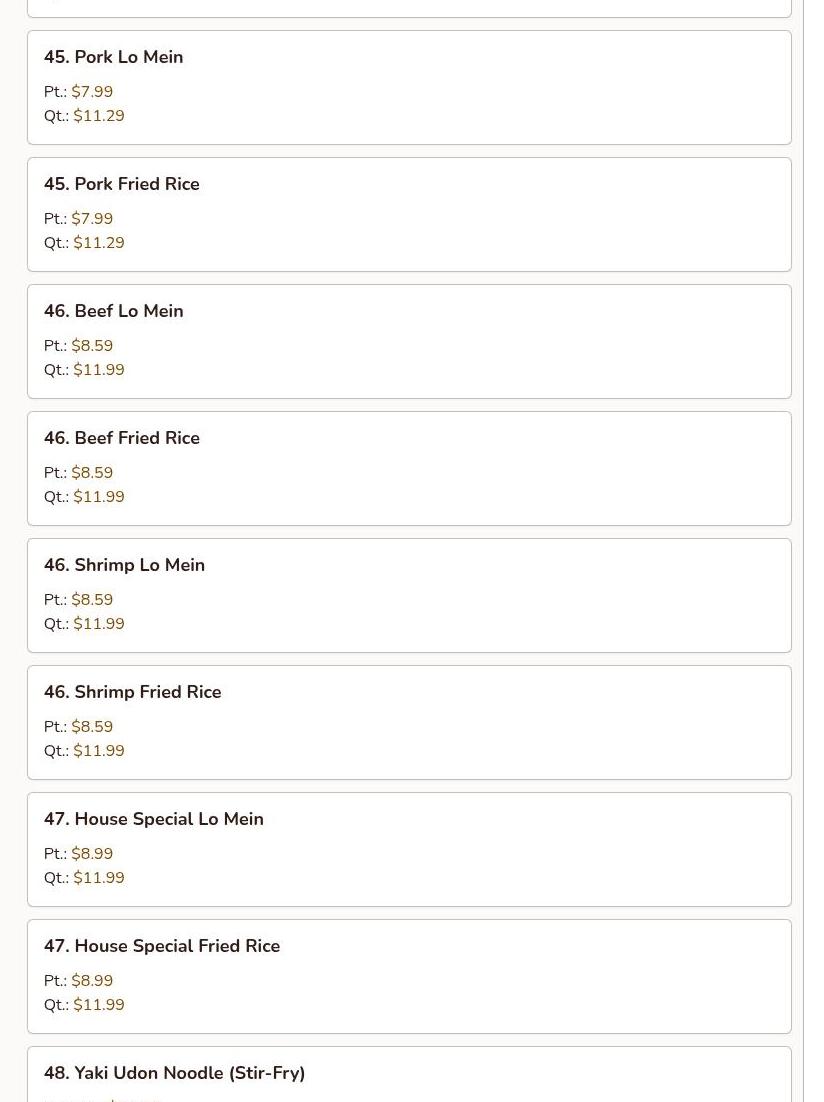The height and width of the screenshot is (1102, 824).
Task: Click the 46. Shrimp Fried Rice title
Action: click(132, 692)
